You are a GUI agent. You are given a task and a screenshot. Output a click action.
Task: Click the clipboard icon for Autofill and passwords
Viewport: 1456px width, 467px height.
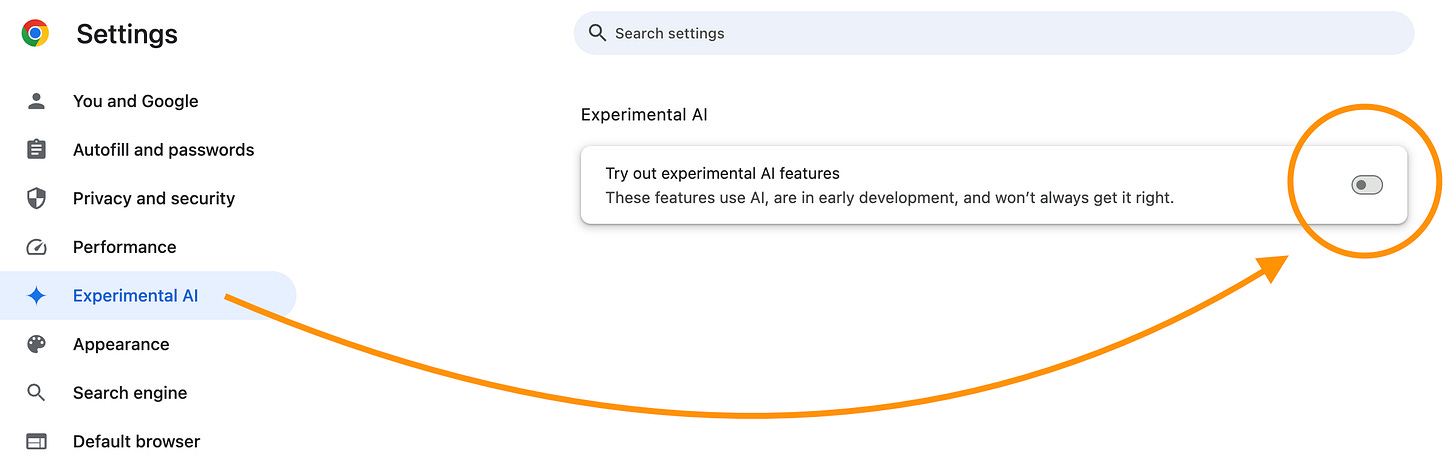click(36, 150)
